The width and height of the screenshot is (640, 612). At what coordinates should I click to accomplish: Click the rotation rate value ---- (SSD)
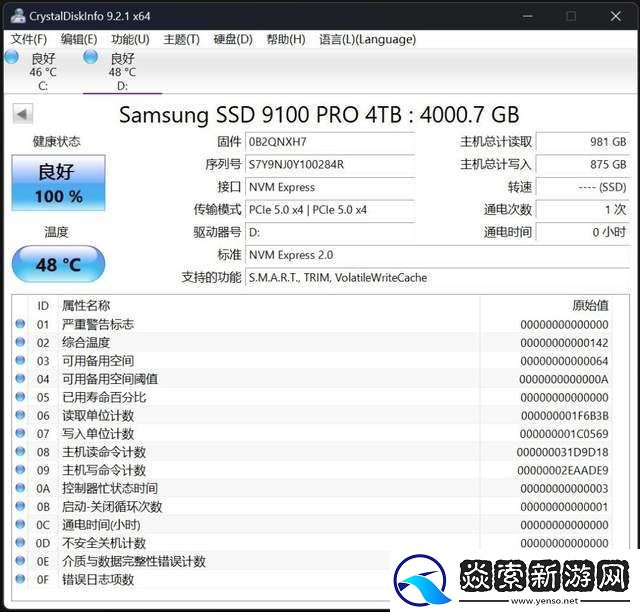coord(583,187)
